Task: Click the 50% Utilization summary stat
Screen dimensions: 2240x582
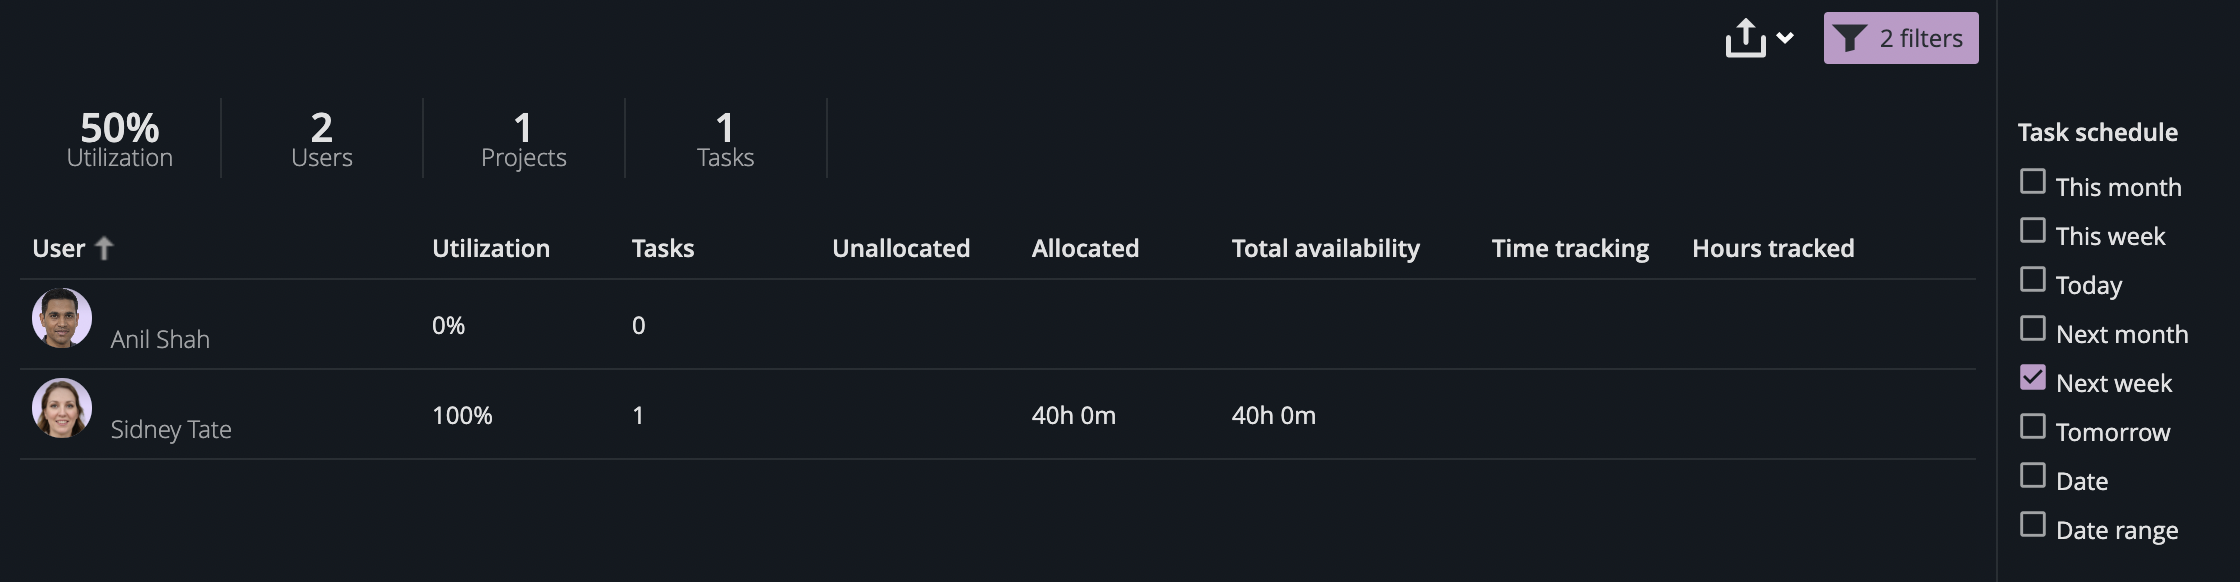Action: tap(118, 137)
